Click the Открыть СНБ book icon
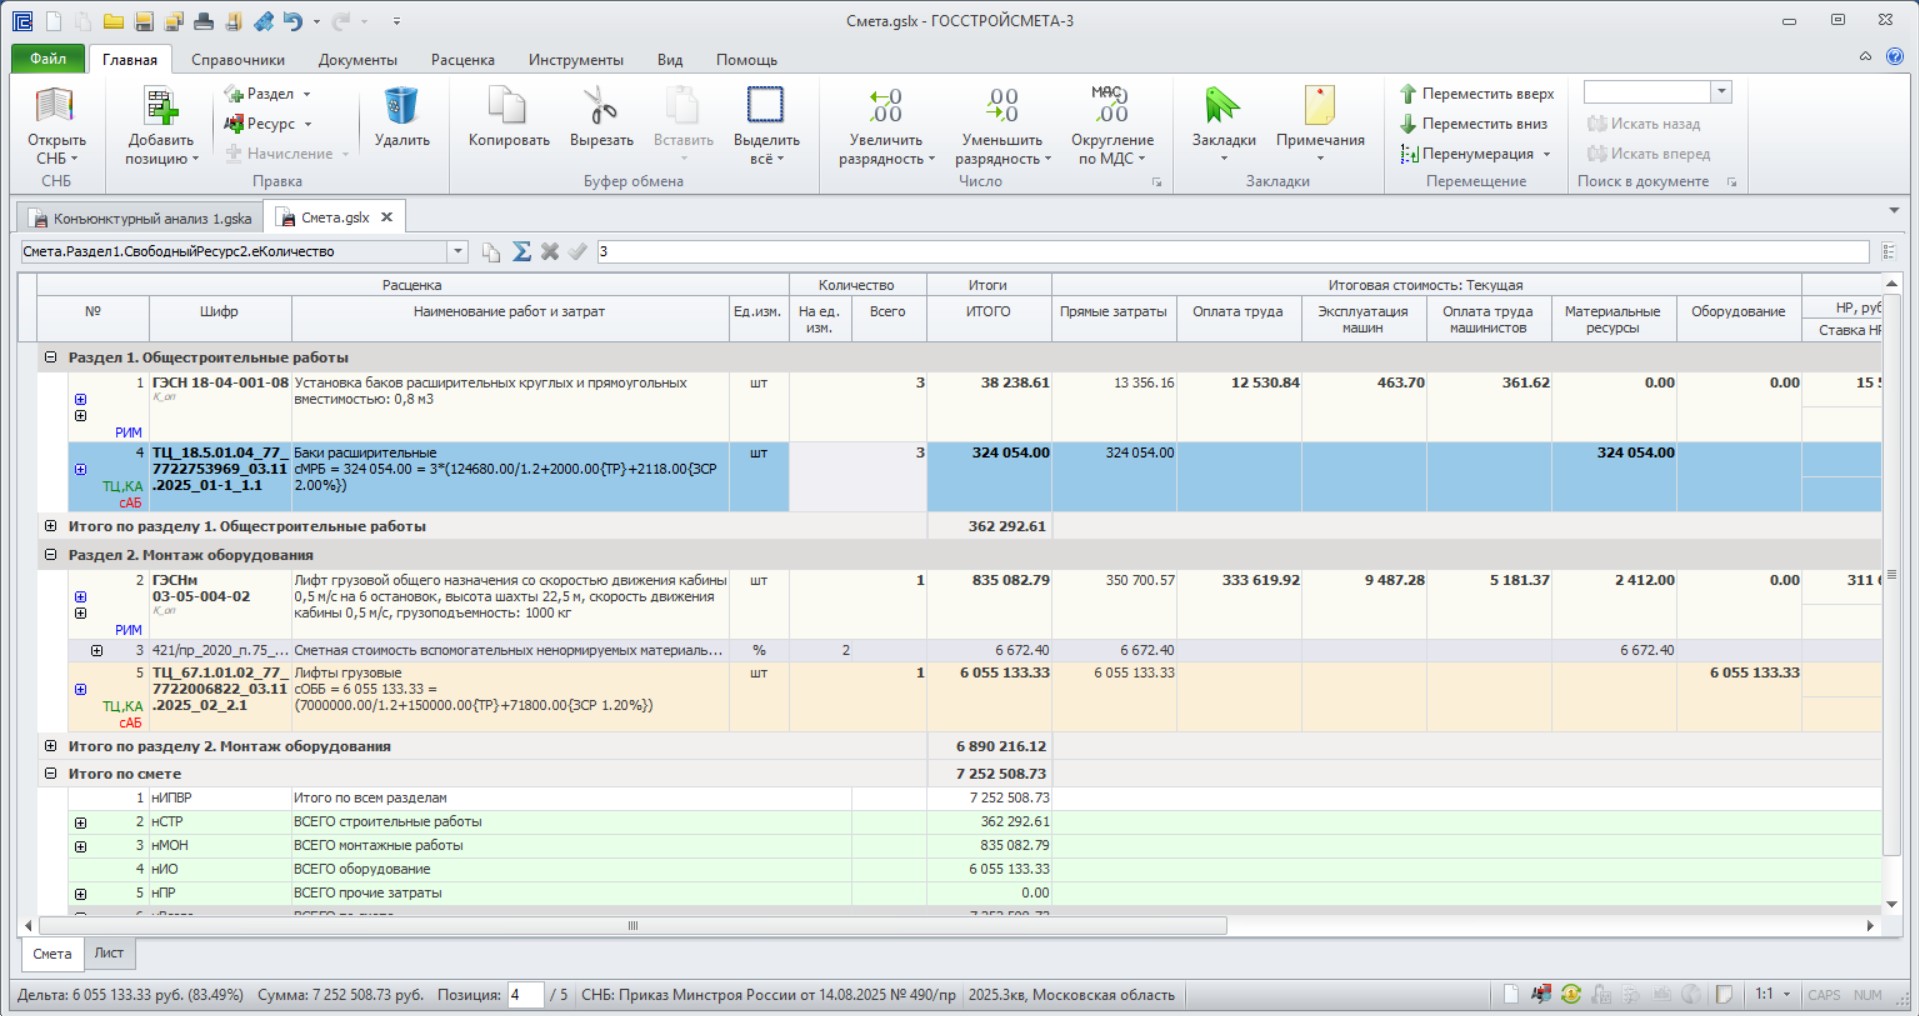The image size is (1919, 1016). click(x=56, y=106)
